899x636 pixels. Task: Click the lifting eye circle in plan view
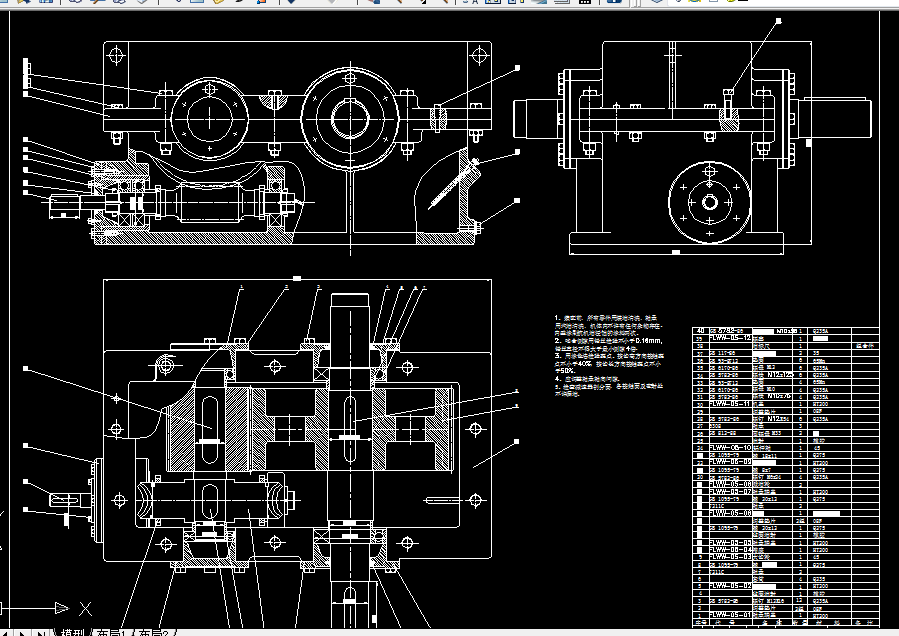[x=166, y=364]
